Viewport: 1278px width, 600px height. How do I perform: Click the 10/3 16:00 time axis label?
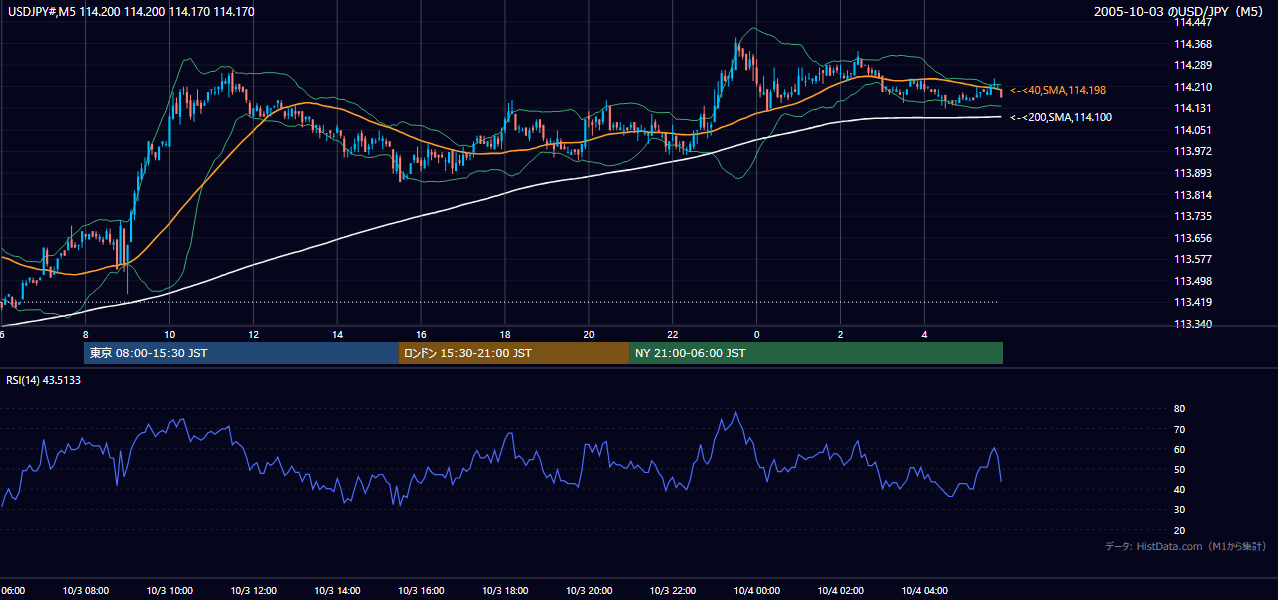pos(421,591)
